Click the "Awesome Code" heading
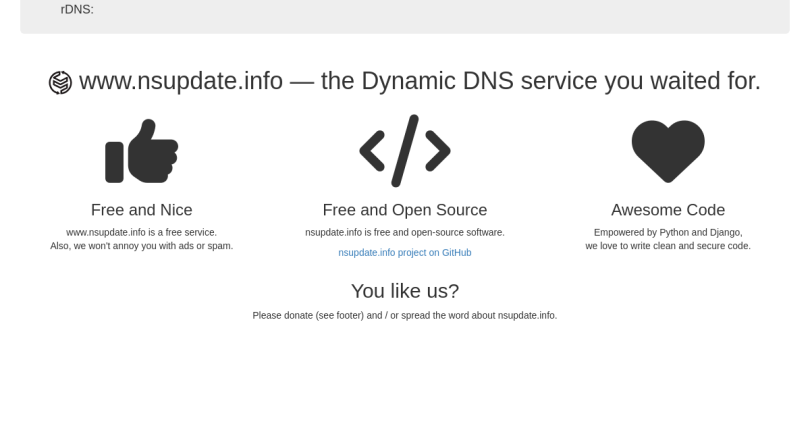Viewport: 810px width, 424px height. tap(668, 210)
